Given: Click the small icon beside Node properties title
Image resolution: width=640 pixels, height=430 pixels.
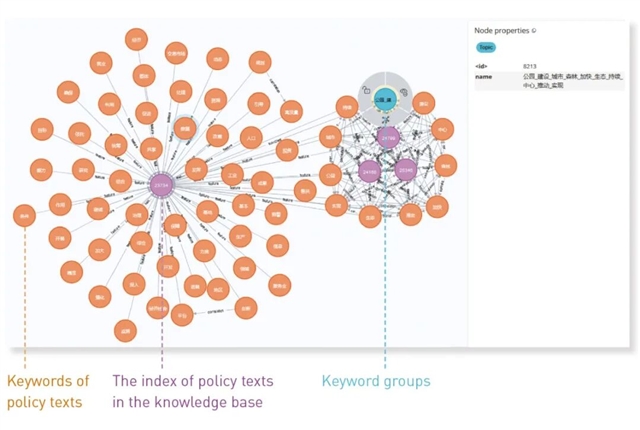Looking at the screenshot, I should [534, 31].
